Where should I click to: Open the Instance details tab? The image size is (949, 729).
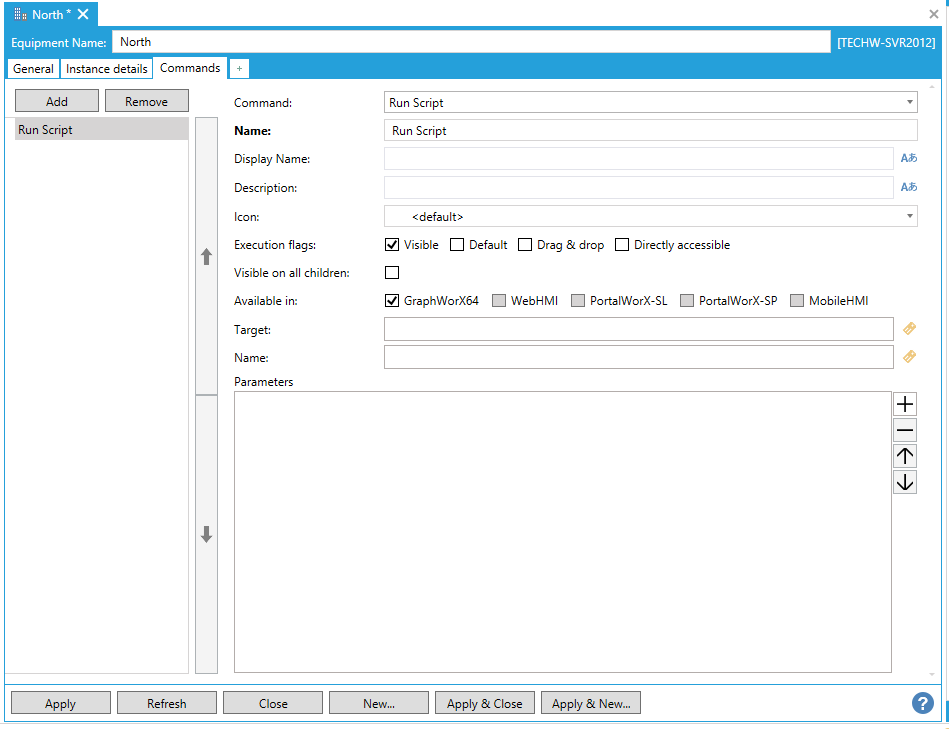coord(106,69)
